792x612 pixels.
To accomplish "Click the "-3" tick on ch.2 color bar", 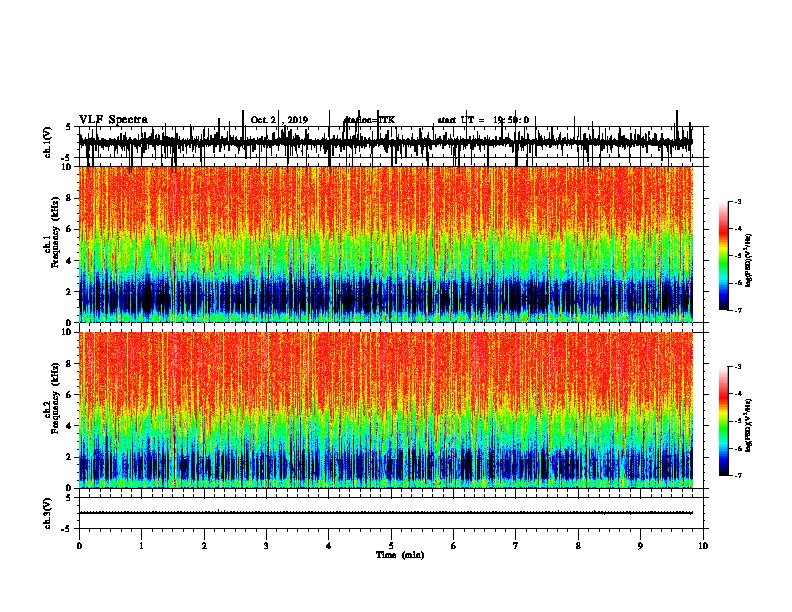I will tap(738, 367).
